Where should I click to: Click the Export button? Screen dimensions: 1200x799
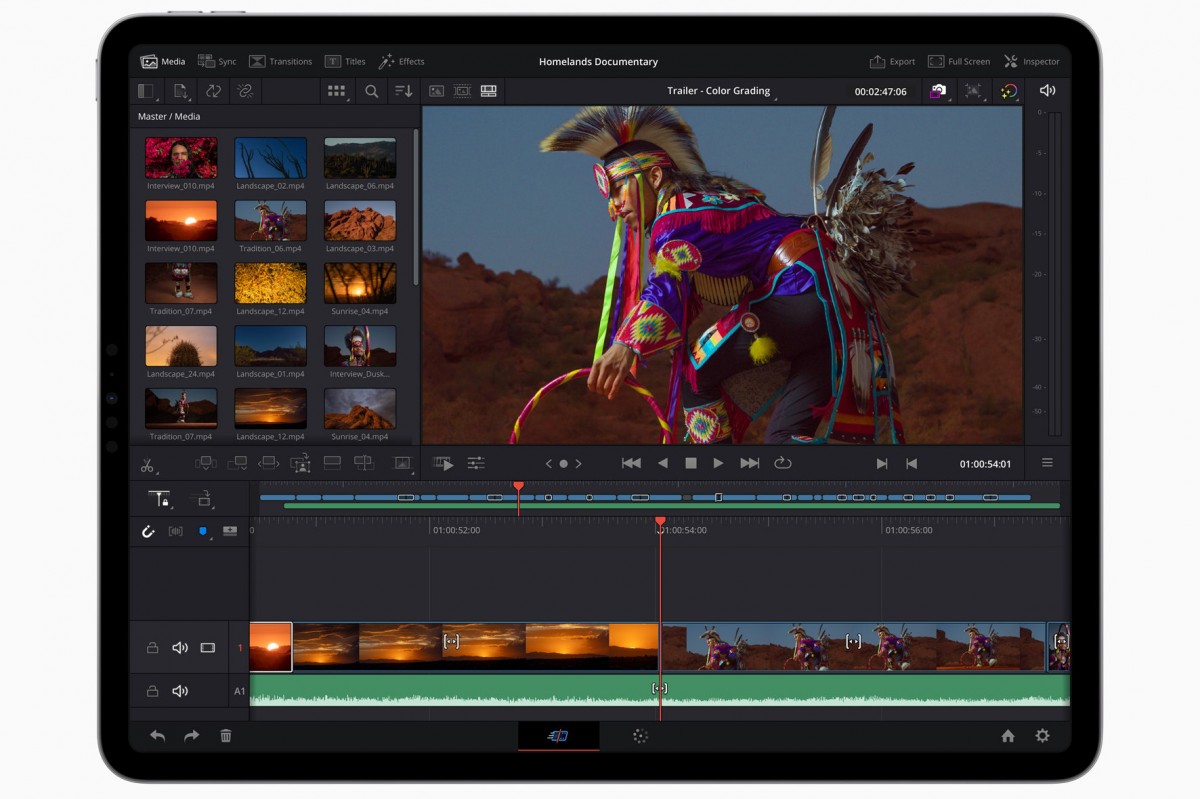[891, 61]
